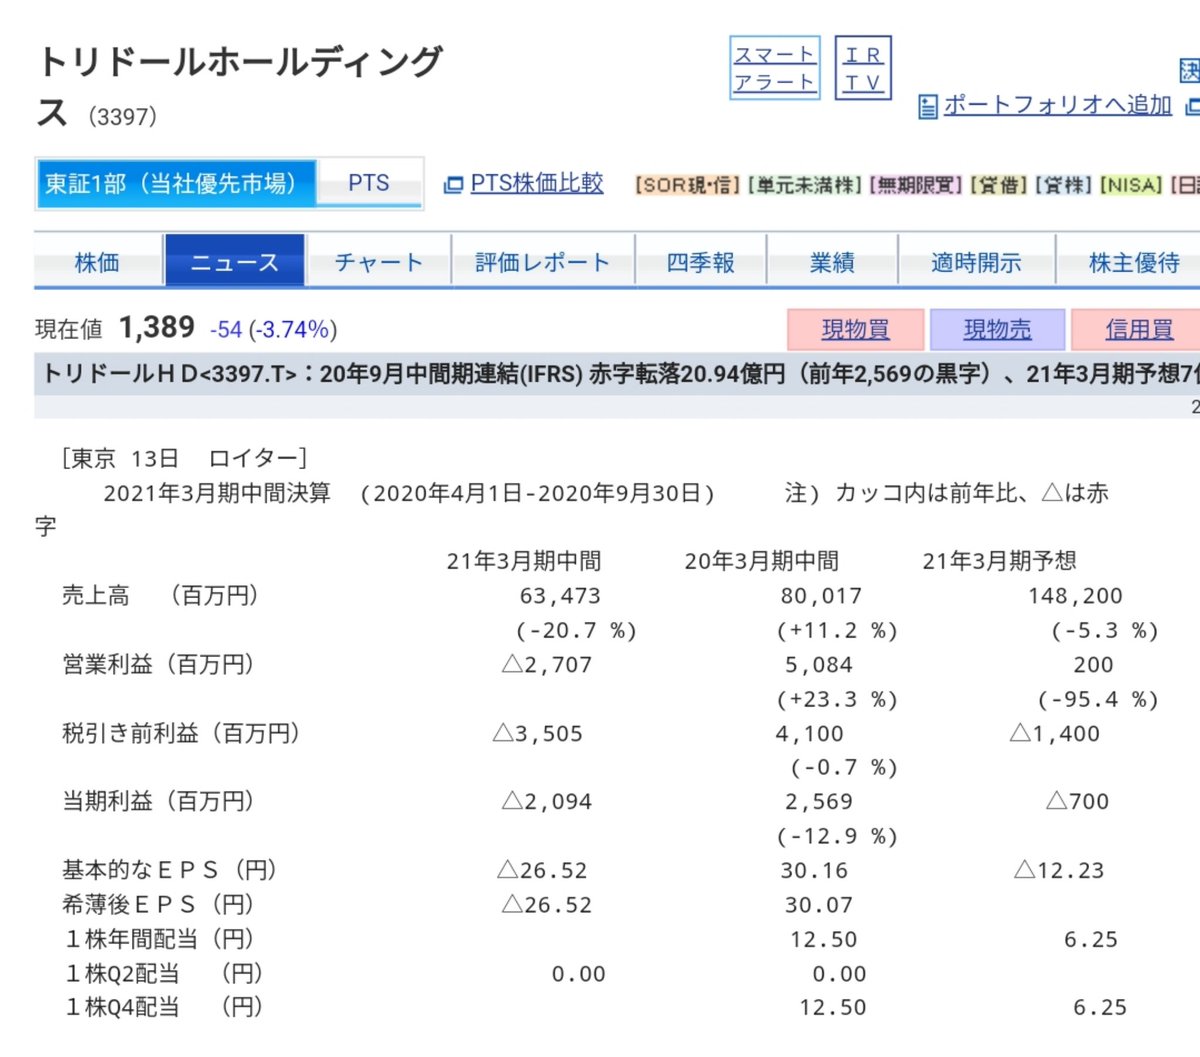Click the １株年間配当（円） row label
Screen dimensions: 1200x1057
[159, 939]
